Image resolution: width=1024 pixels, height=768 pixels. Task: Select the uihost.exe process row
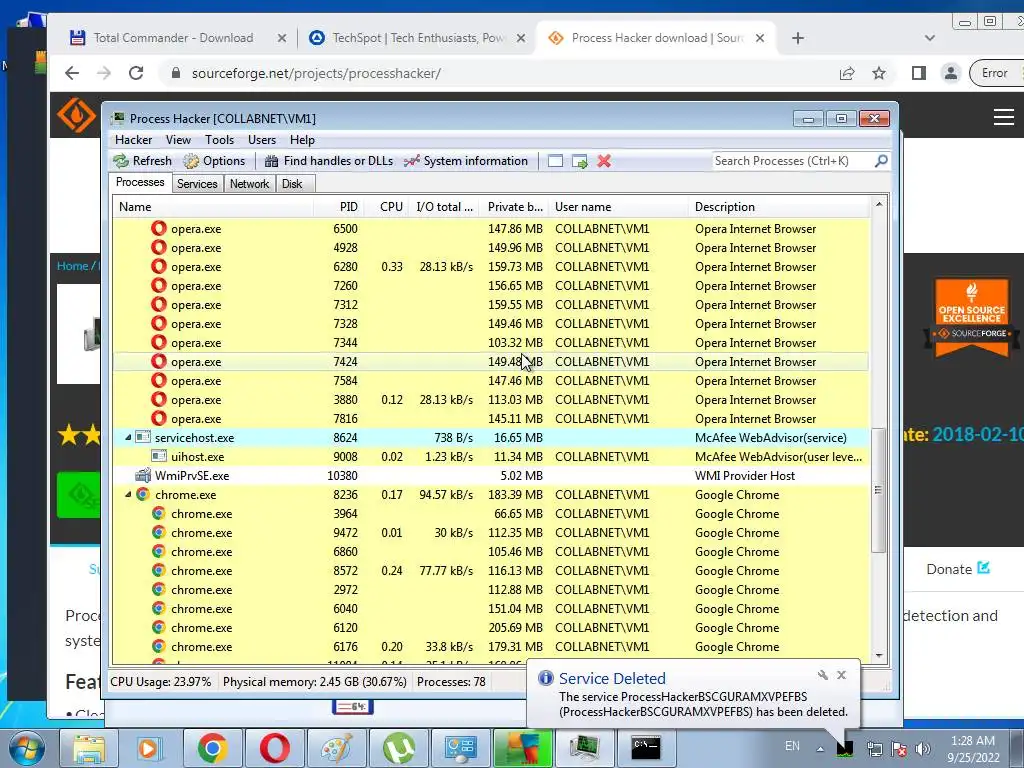click(491, 456)
